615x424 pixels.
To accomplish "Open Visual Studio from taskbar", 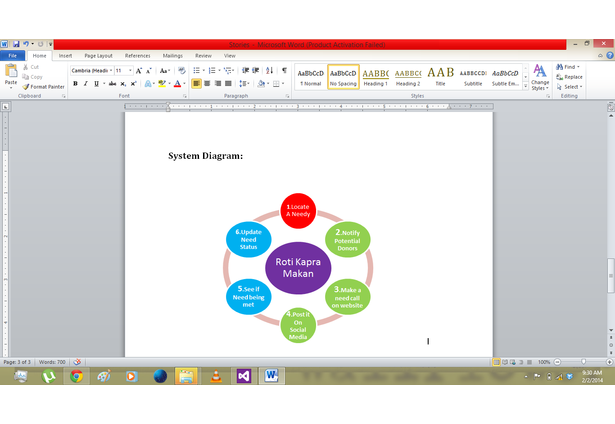I will [x=244, y=377].
